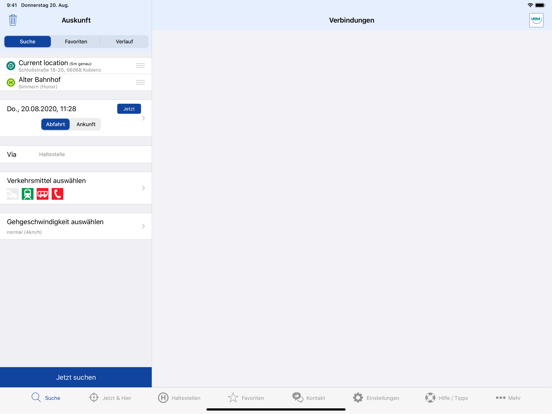Open Haltestellen label in bottom bar
Image resolution: width=552 pixels, height=414 pixels.
pos(186,398)
